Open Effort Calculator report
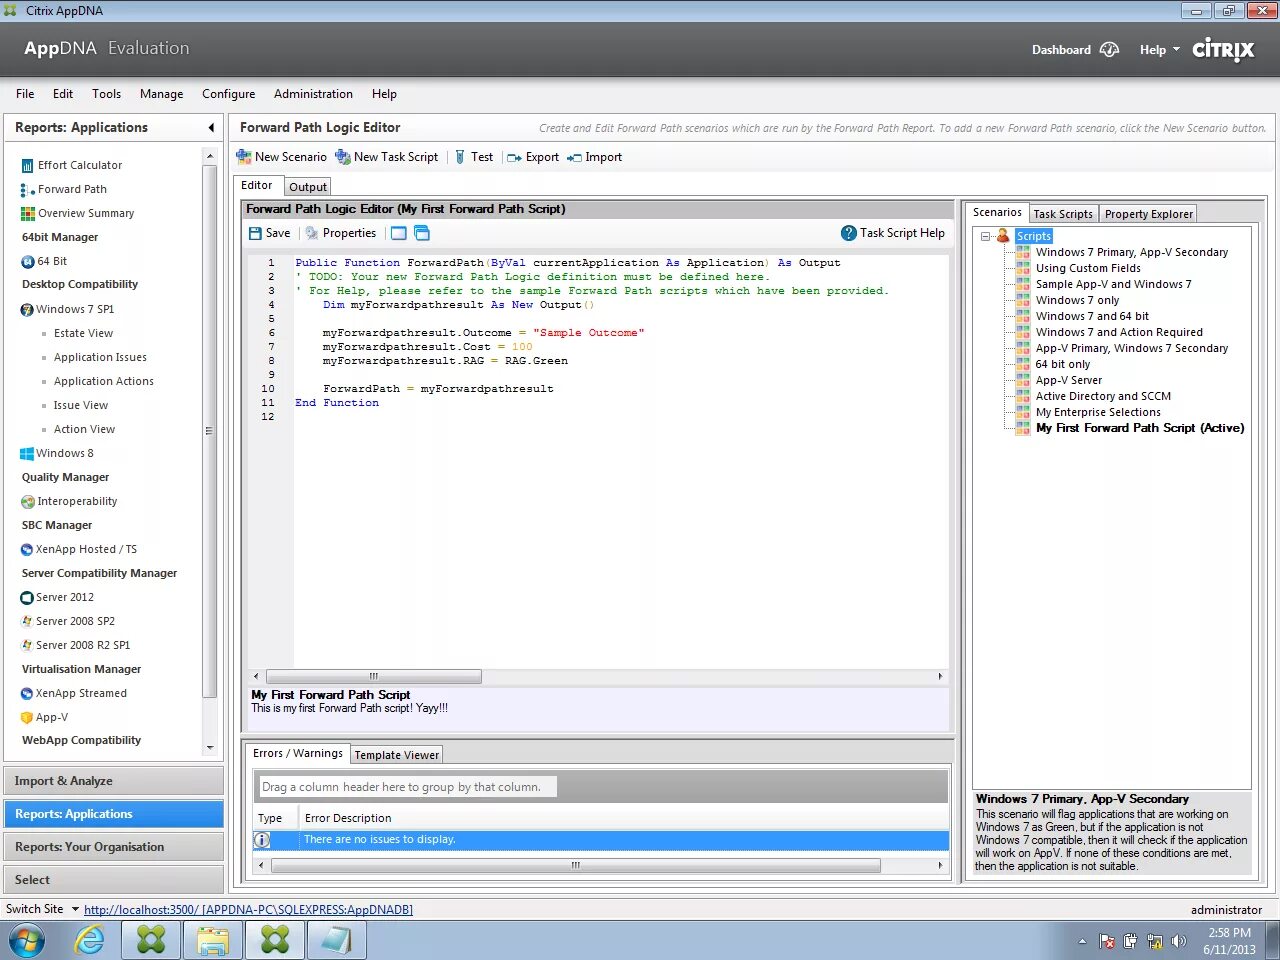Image resolution: width=1280 pixels, height=960 pixels. 71,165
